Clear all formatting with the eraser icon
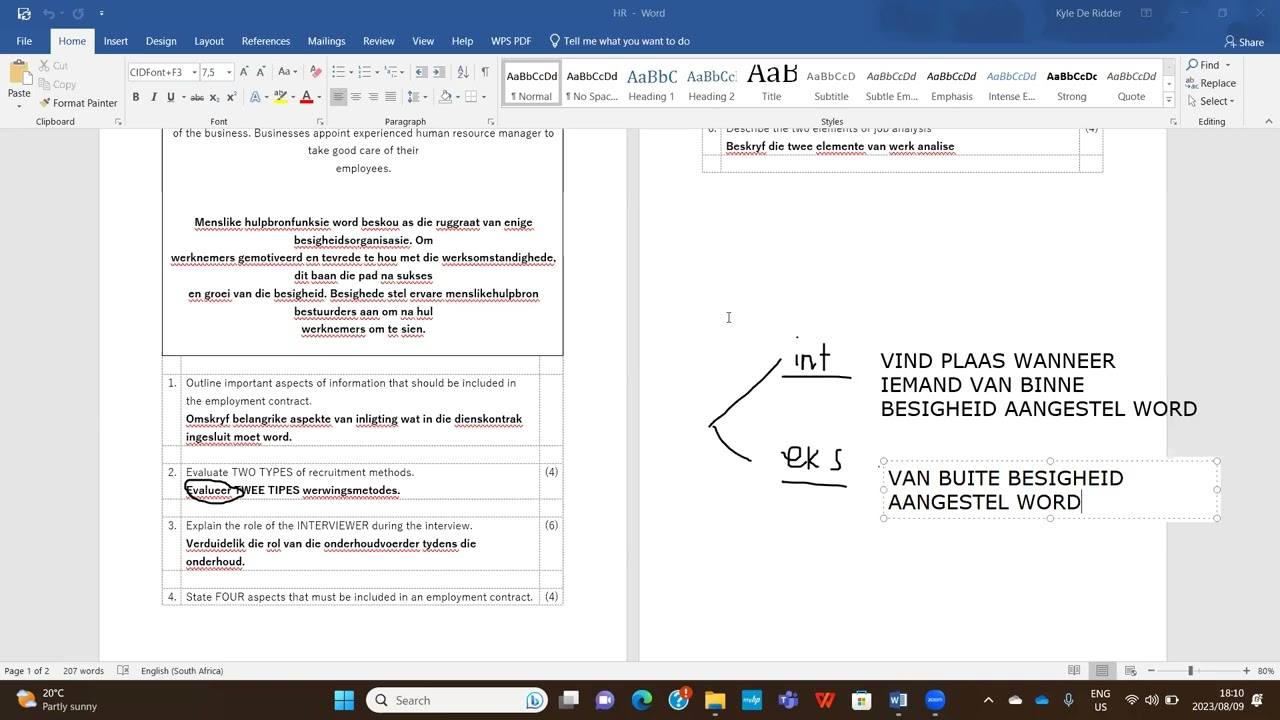1280x720 pixels. 316,72
